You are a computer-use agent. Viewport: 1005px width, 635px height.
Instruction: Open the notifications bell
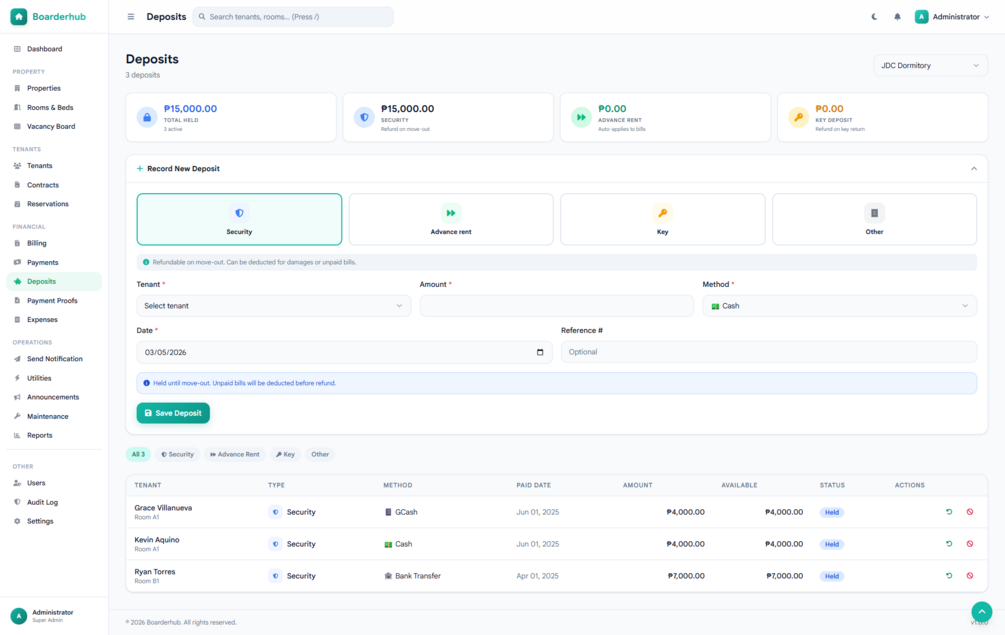897,17
